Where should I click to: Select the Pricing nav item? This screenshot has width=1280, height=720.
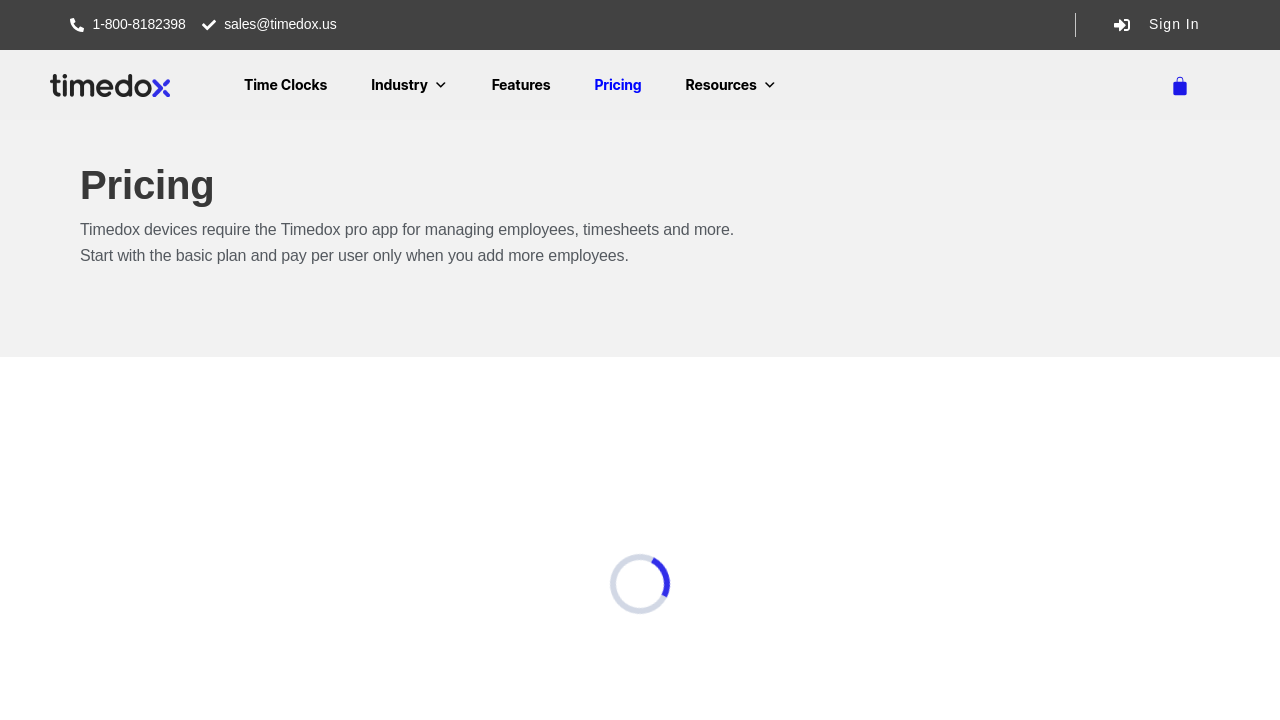tap(618, 85)
